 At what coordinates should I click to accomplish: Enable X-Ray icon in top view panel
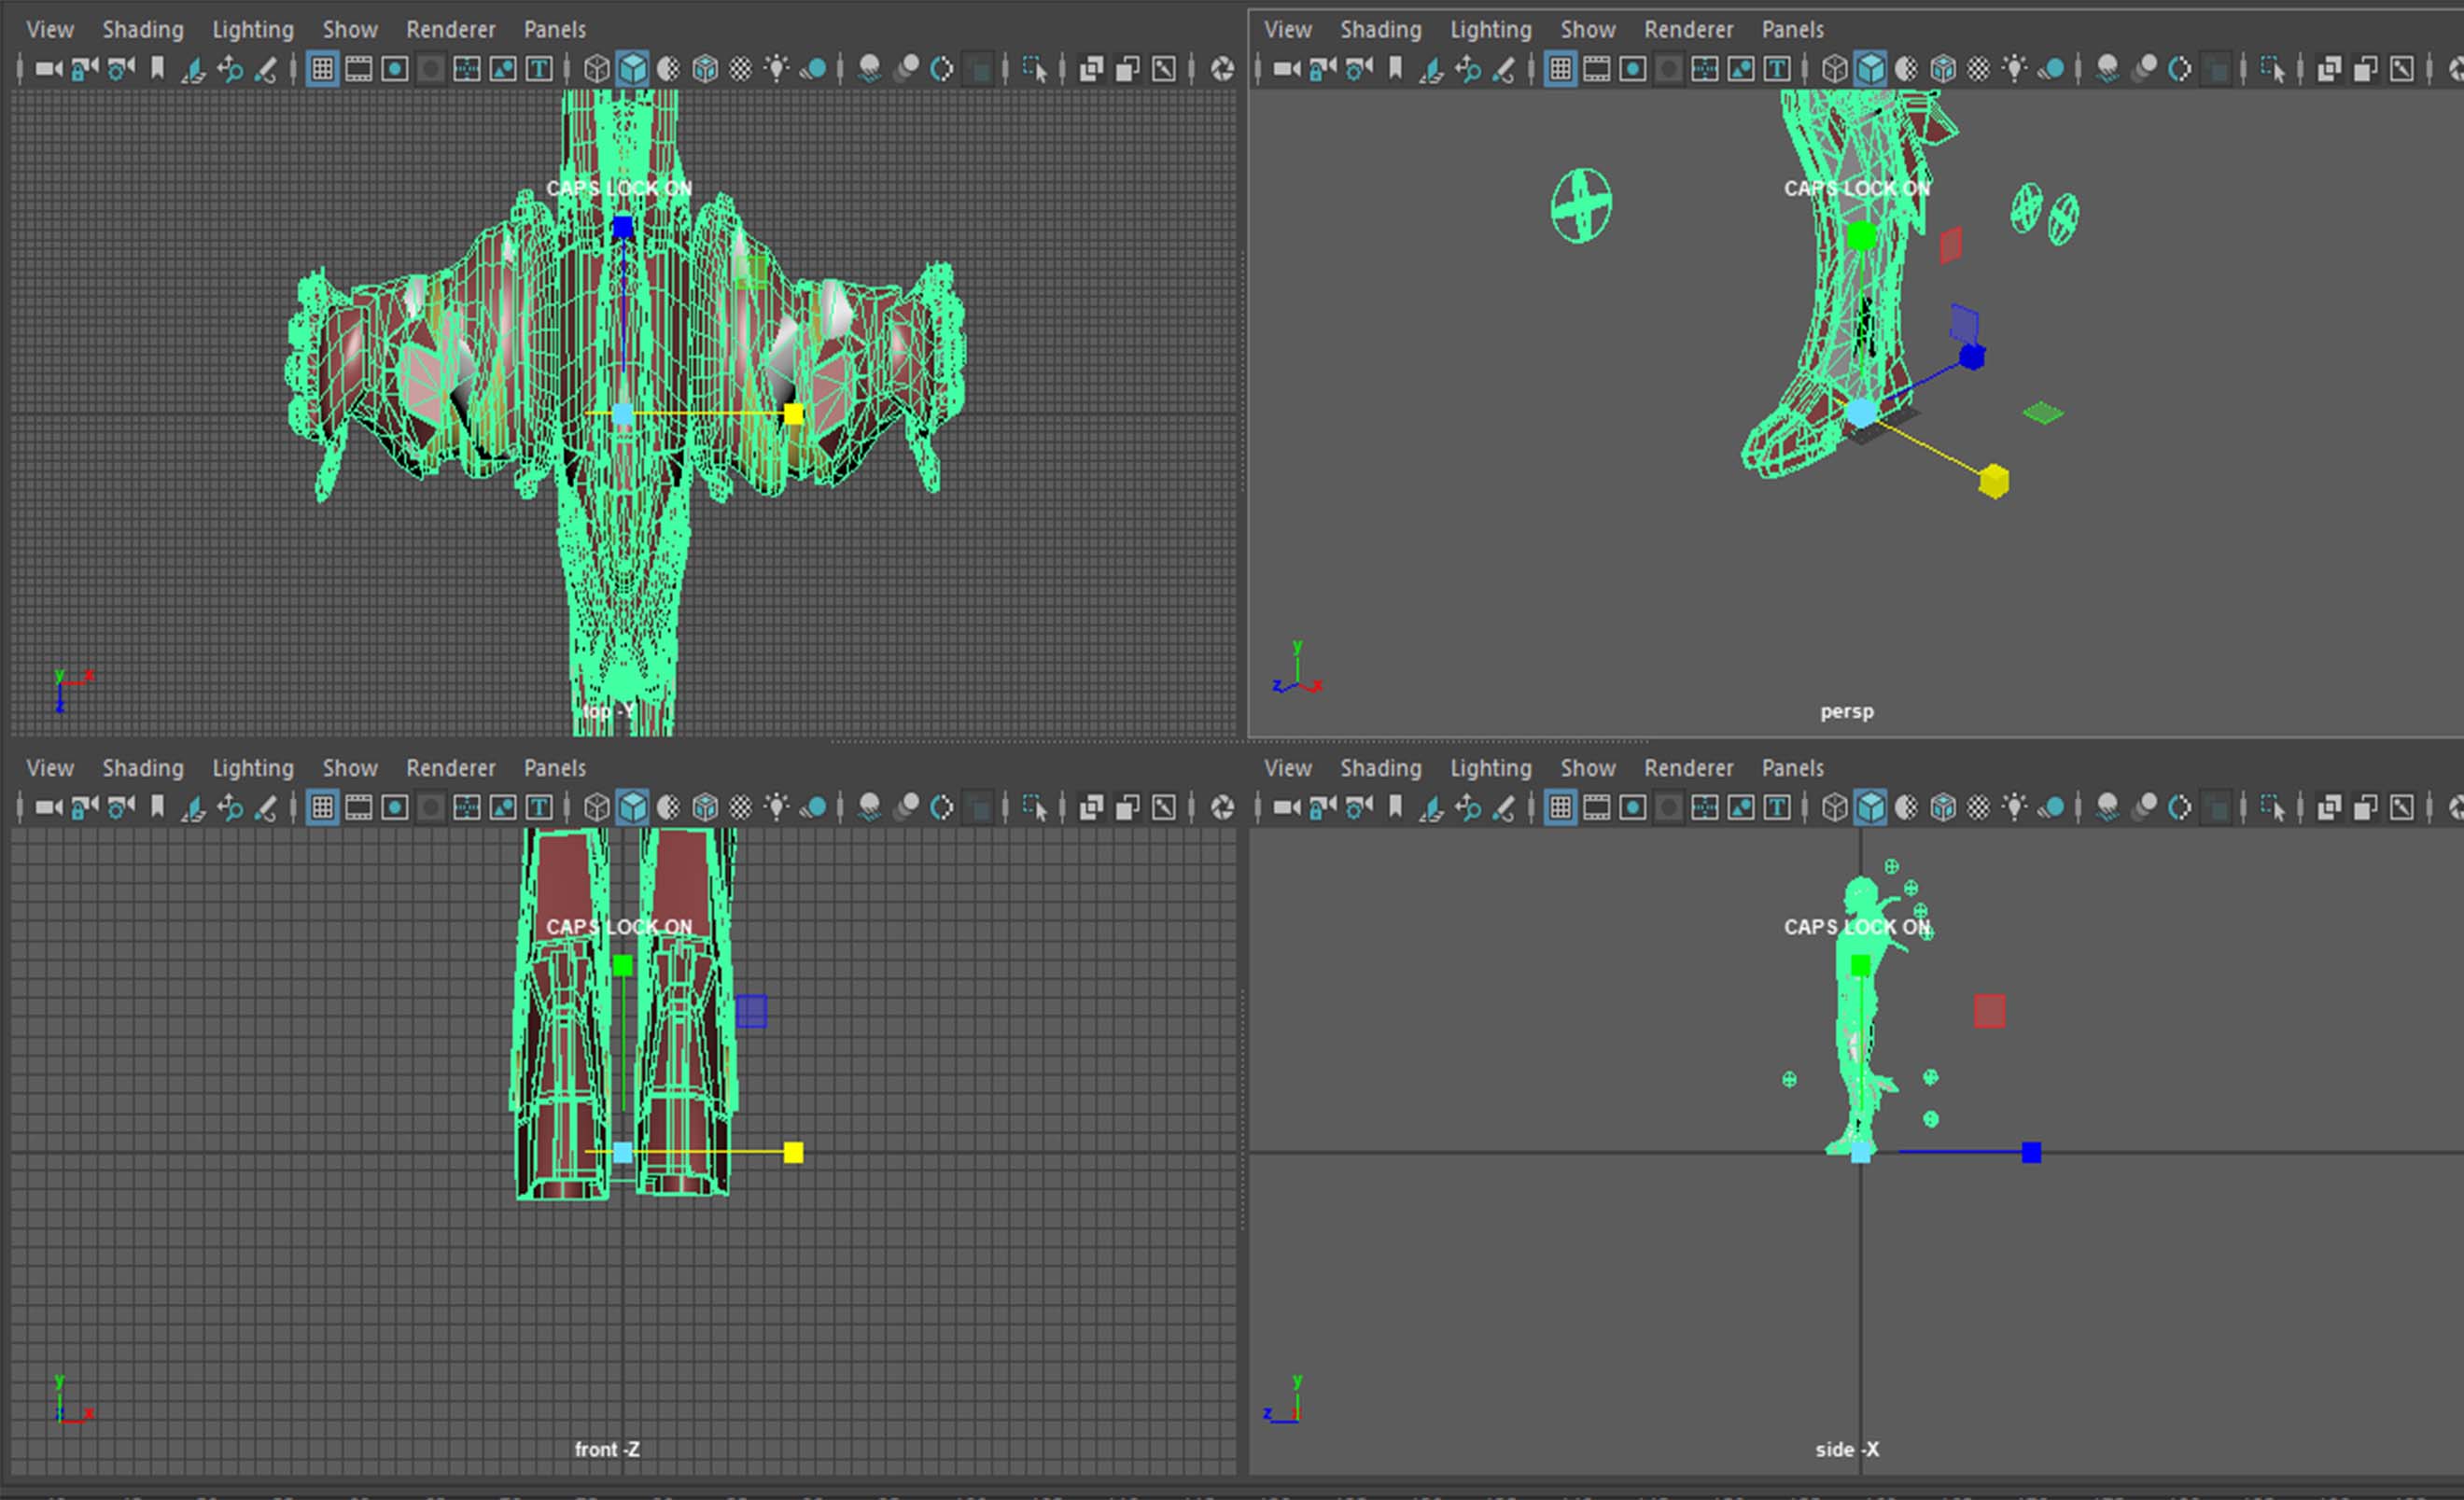(x=1092, y=69)
